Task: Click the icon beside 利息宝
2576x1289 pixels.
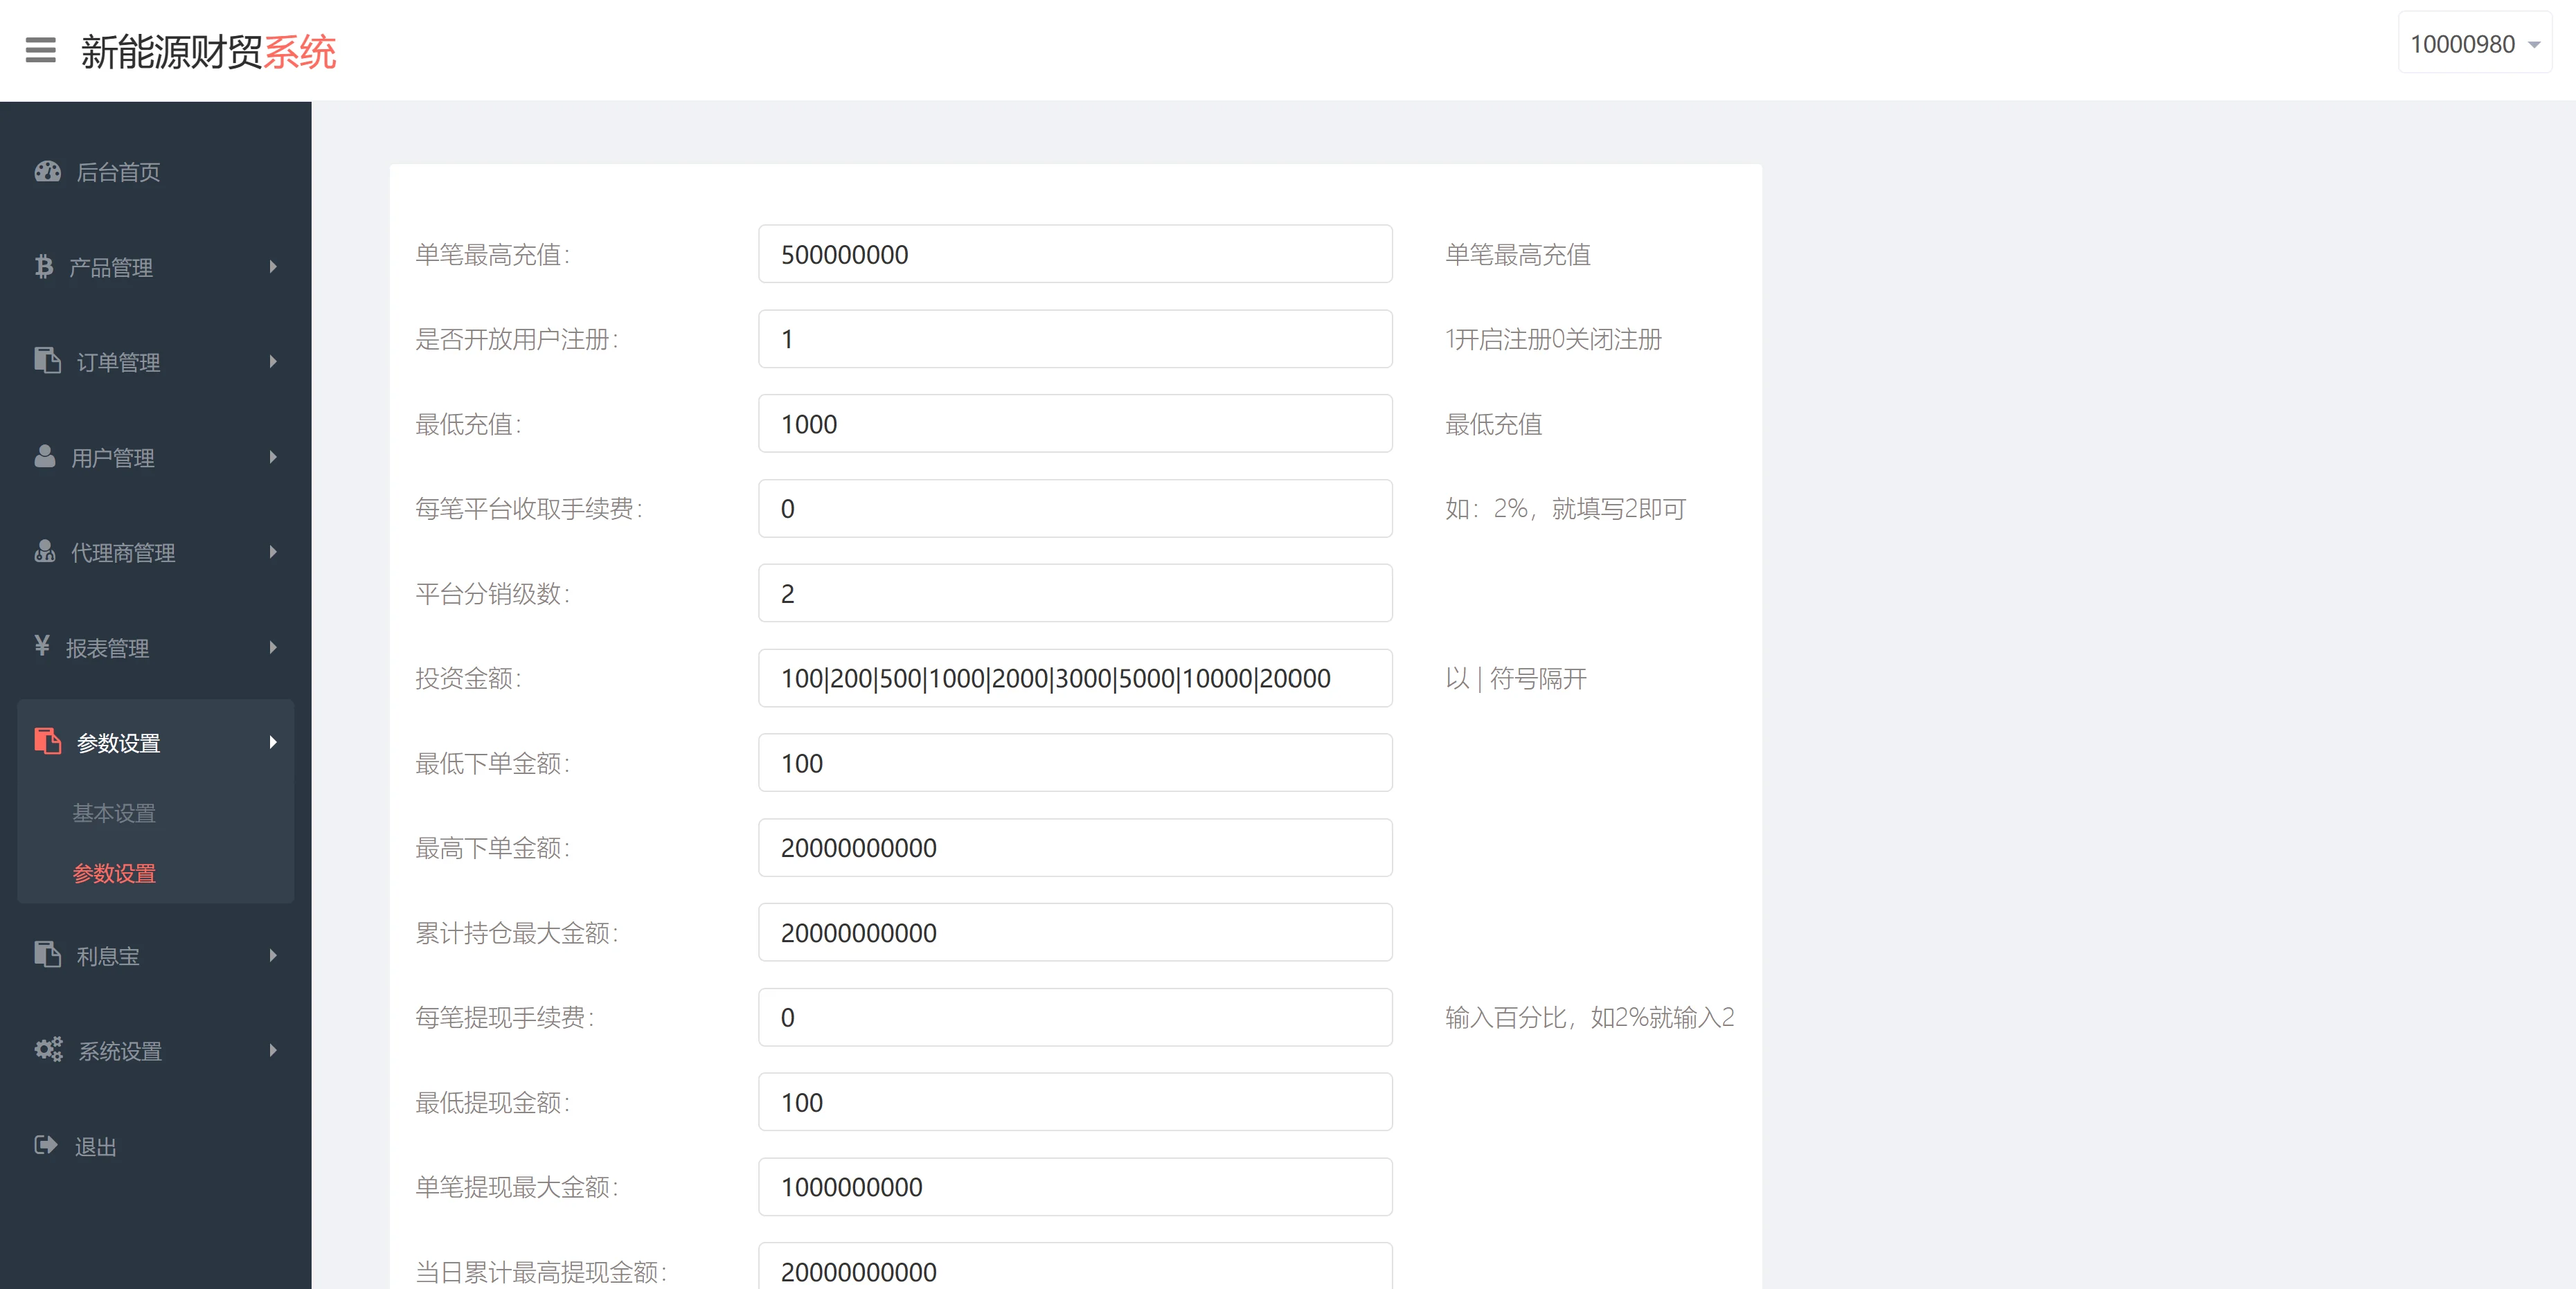Action: pyautogui.click(x=47, y=955)
